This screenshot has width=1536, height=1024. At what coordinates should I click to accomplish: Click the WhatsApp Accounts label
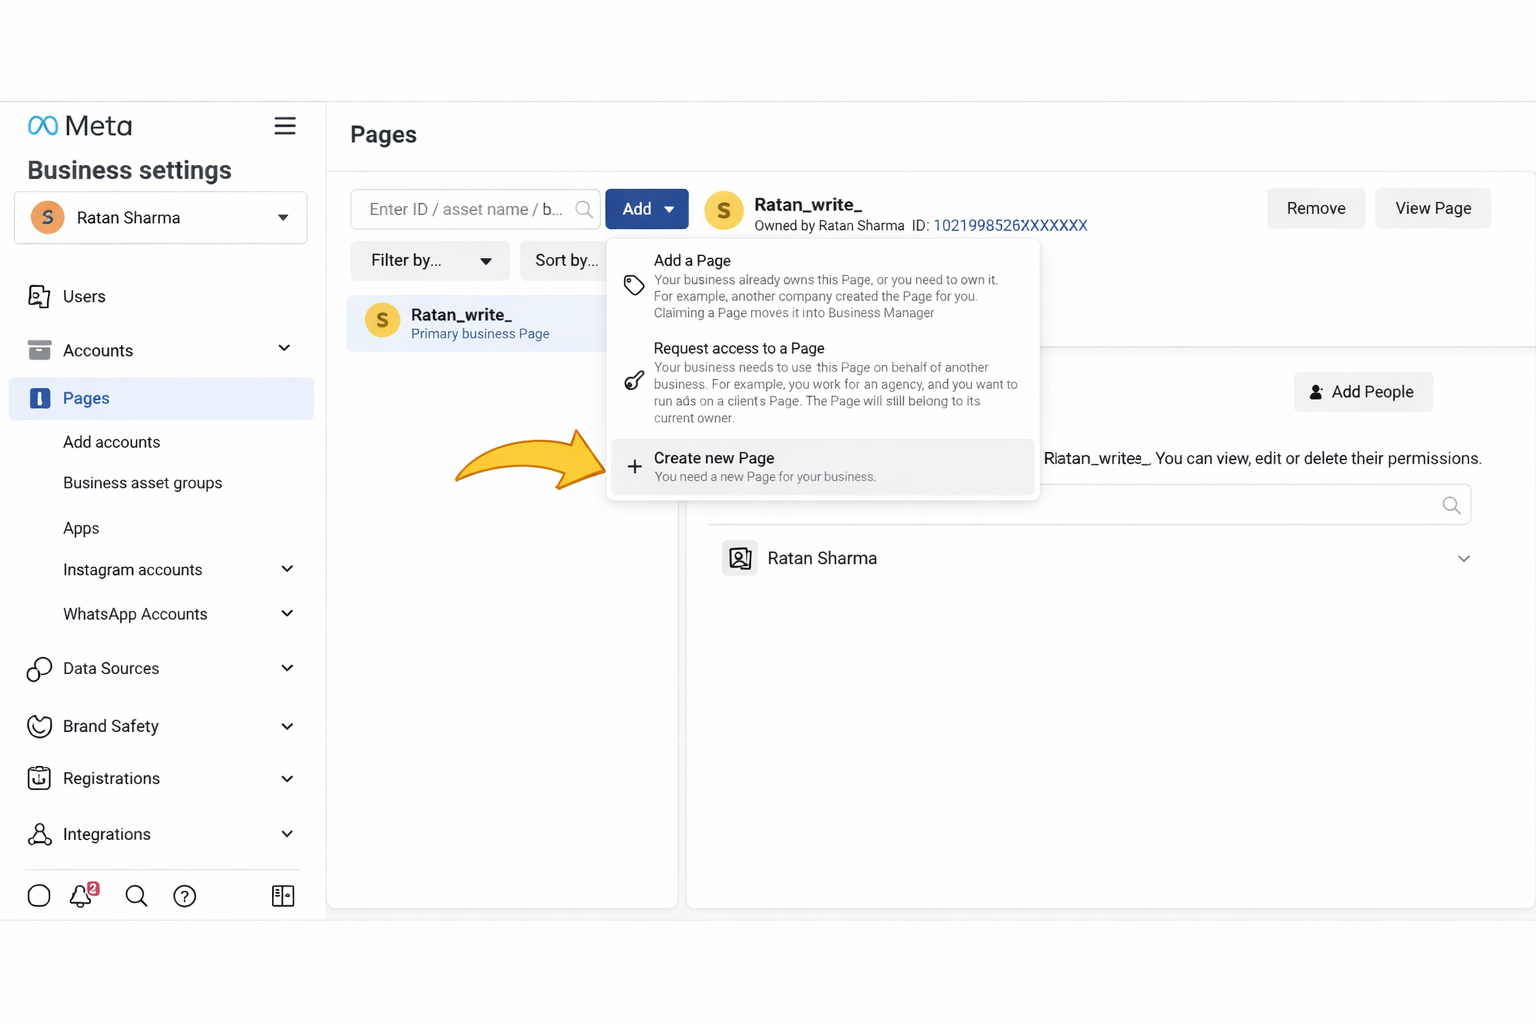[135, 614]
